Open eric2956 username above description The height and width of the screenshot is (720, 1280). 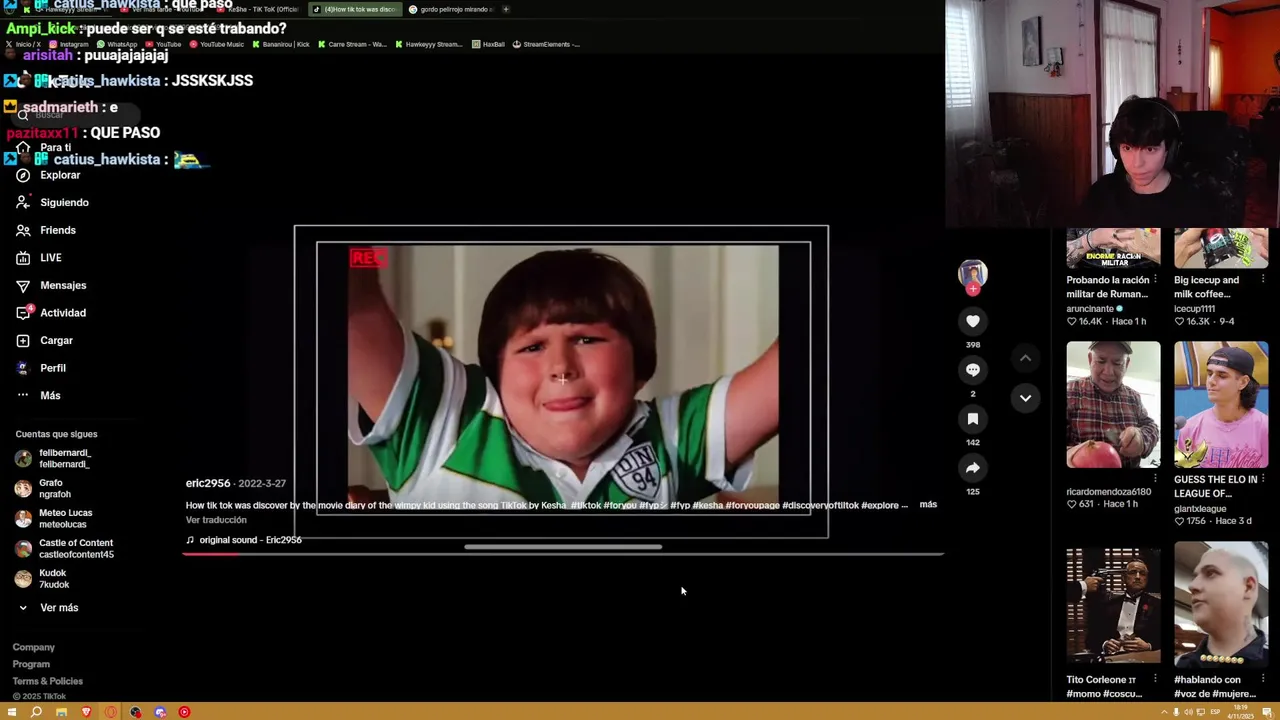(208, 484)
